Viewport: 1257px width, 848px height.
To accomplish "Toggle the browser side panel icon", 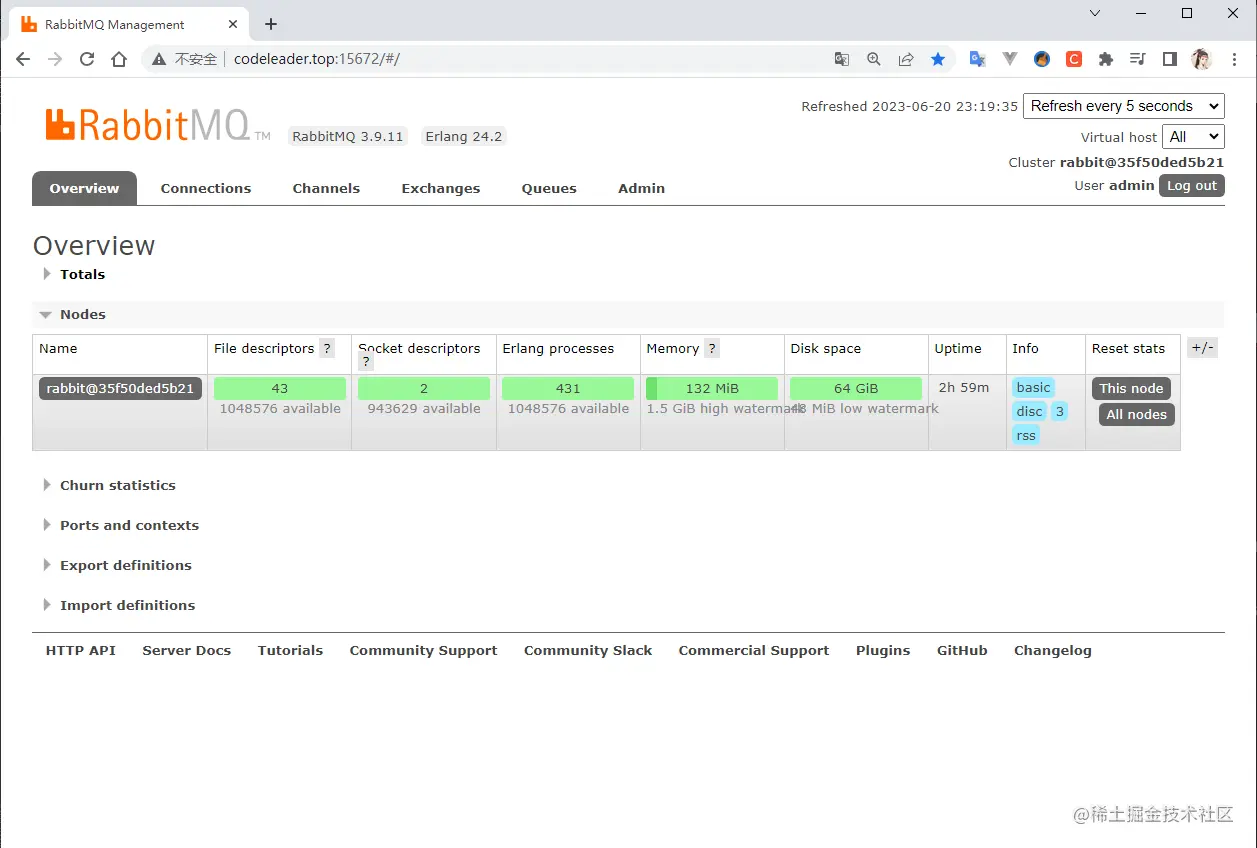I will [1170, 59].
